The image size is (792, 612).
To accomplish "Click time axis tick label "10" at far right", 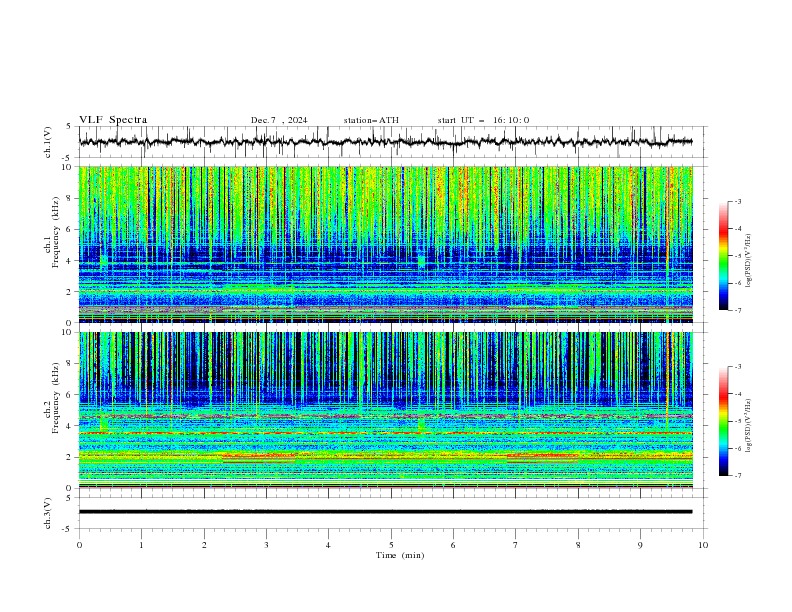I will [703, 545].
